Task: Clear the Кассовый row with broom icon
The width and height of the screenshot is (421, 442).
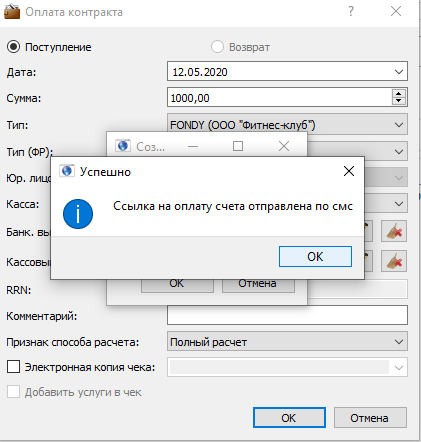Action: pyautogui.click(x=394, y=261)
